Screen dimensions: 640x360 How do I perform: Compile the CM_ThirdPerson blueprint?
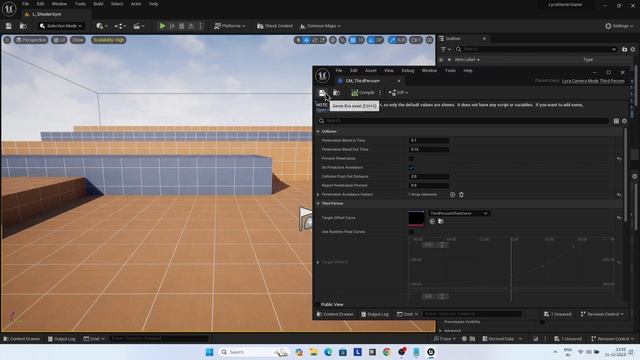(x=363, y=93)
